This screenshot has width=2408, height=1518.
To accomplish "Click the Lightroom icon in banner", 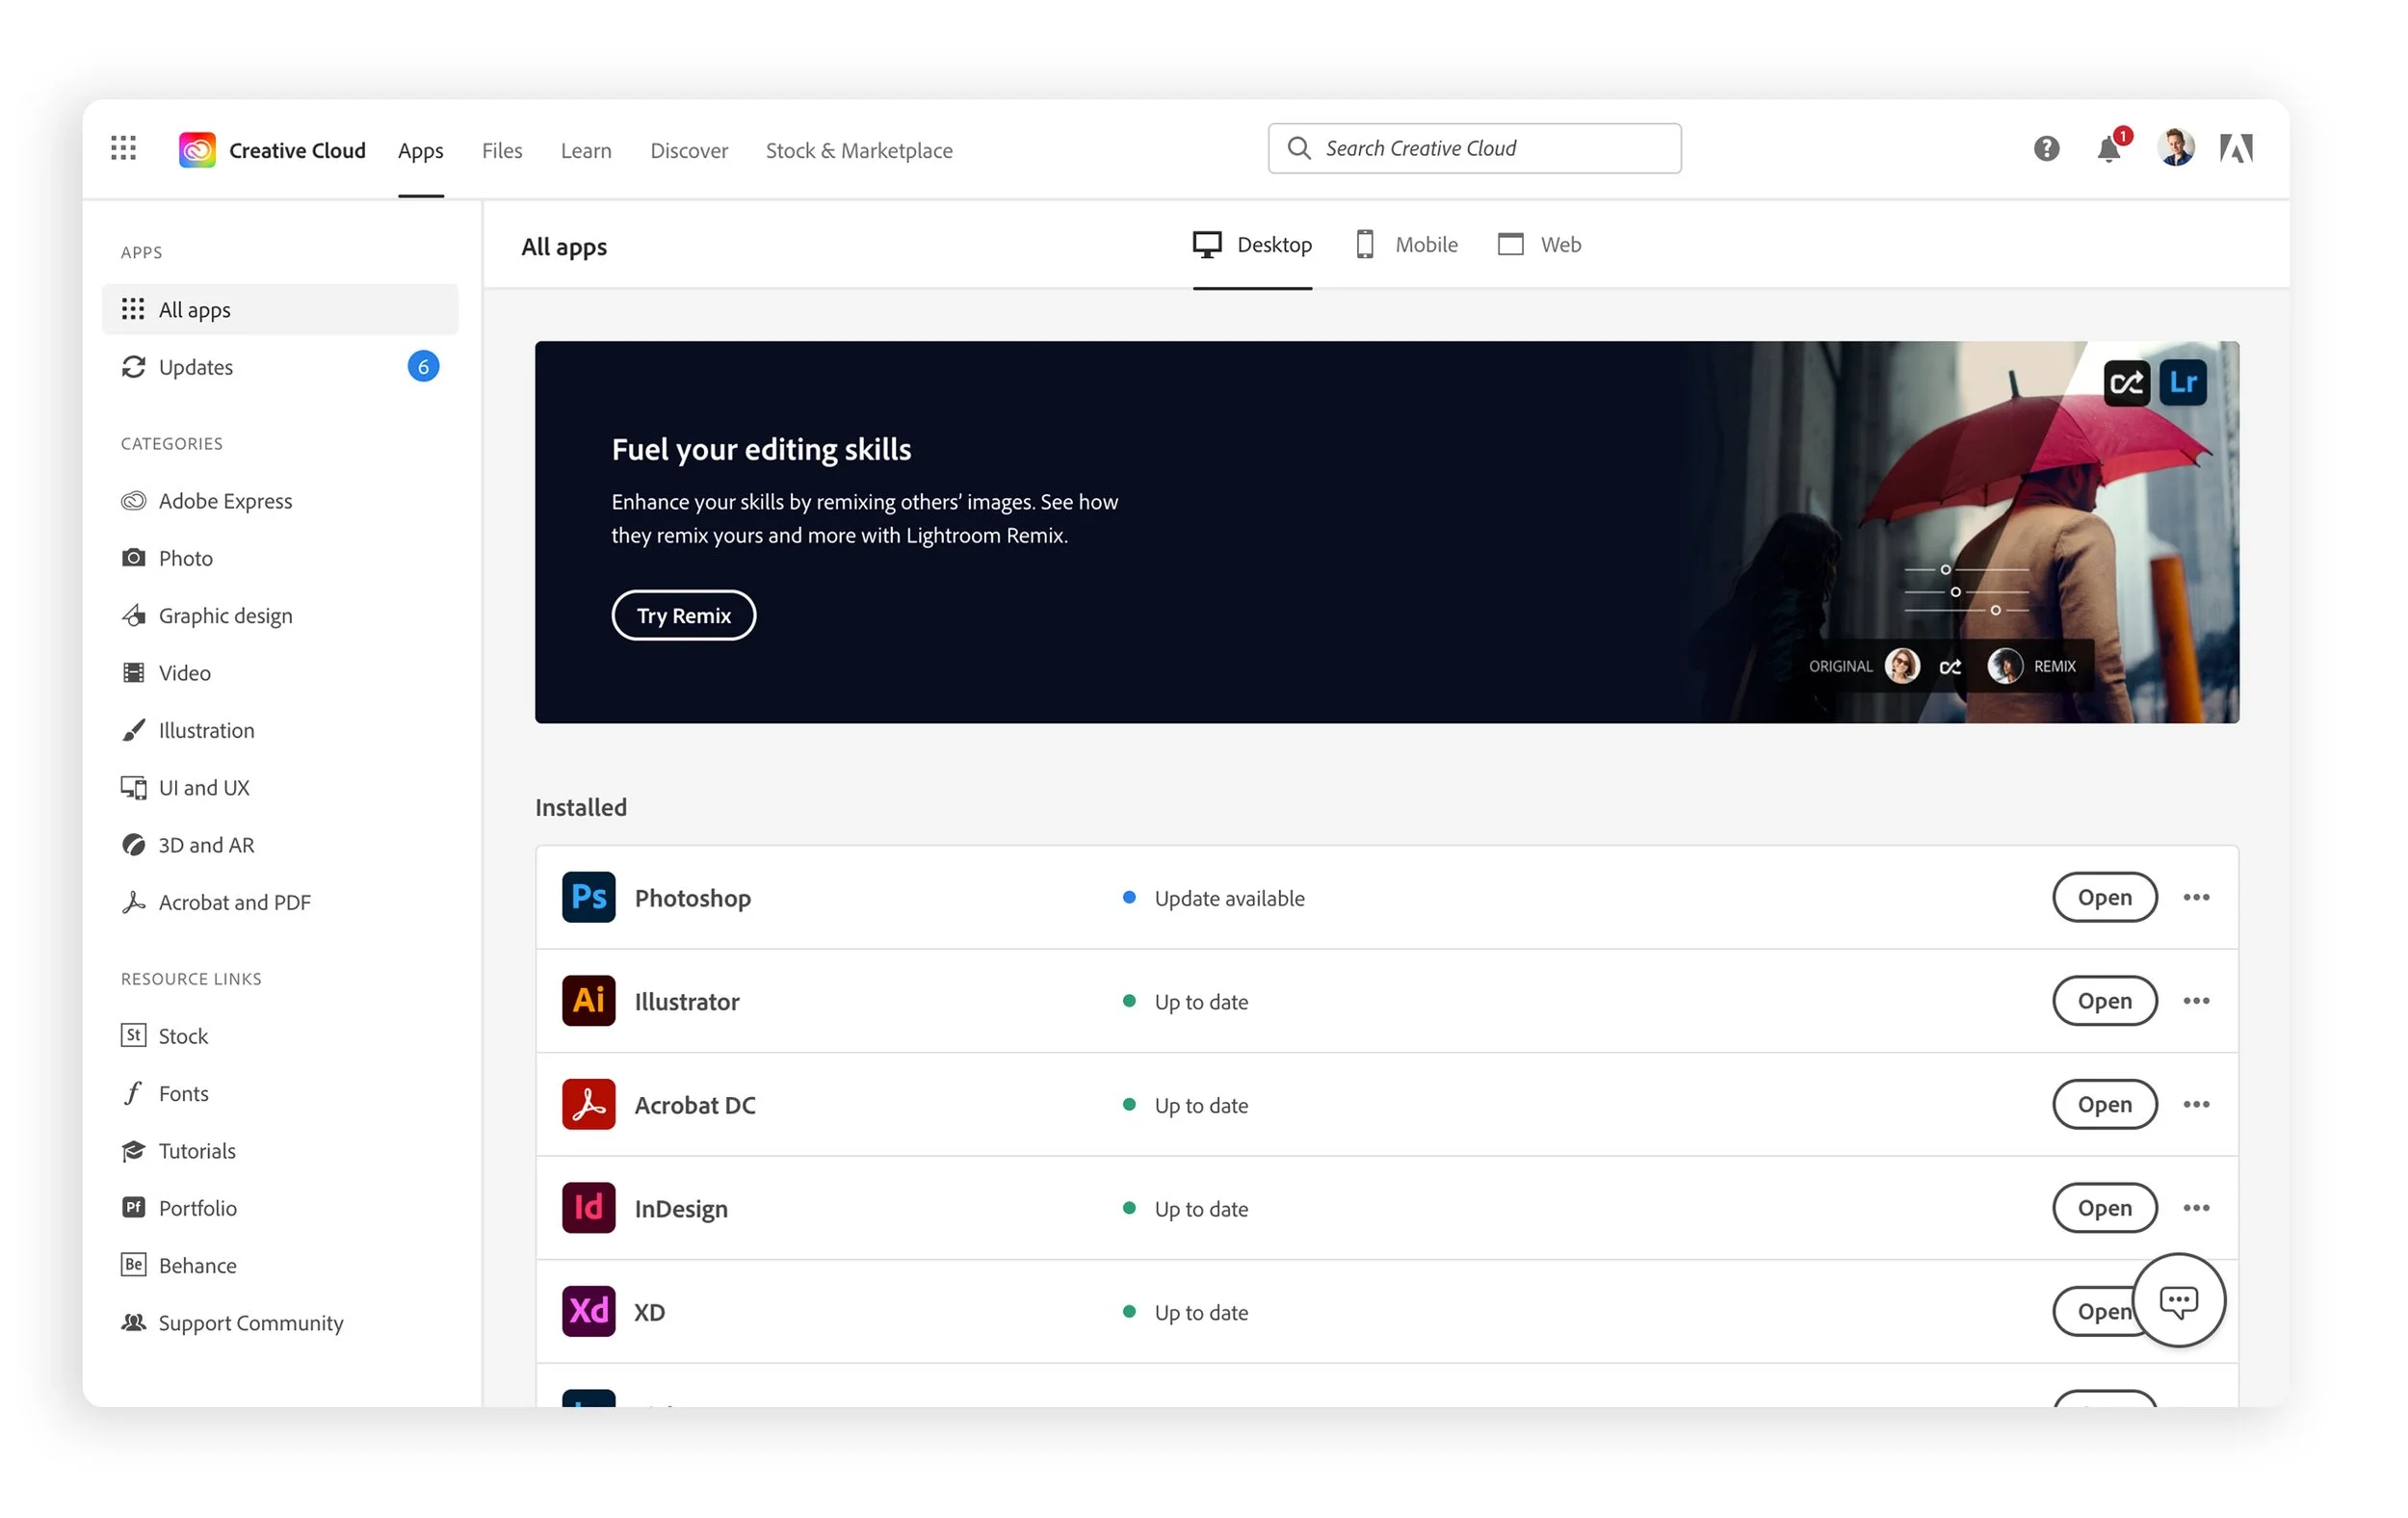I will point(2182,382).
